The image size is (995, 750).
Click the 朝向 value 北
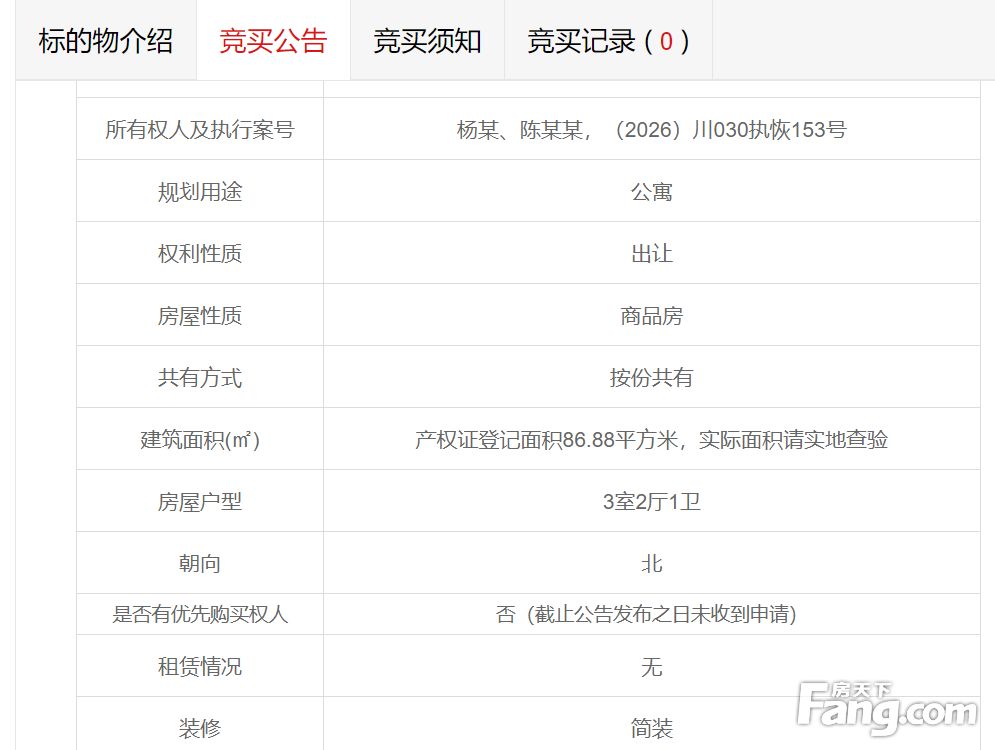(x=652, y=563)
